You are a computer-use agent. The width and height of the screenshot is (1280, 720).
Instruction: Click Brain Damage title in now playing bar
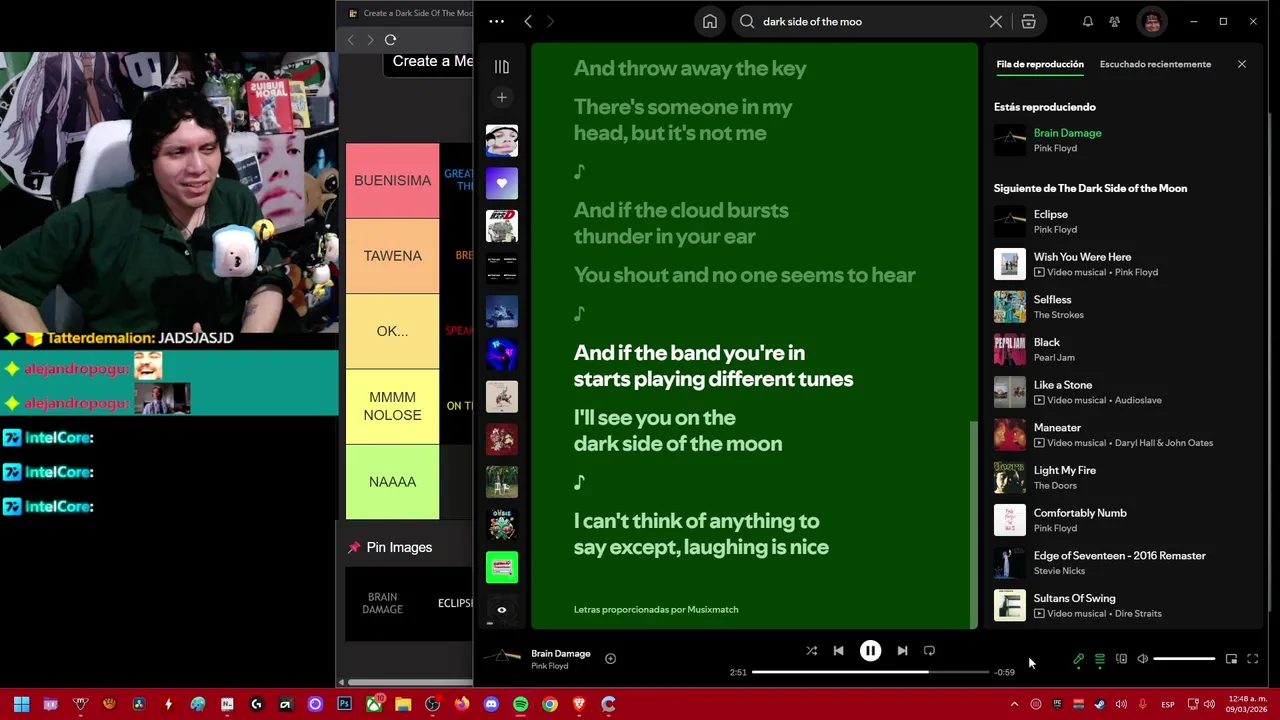pyautogui.click(x=560, y=654)
